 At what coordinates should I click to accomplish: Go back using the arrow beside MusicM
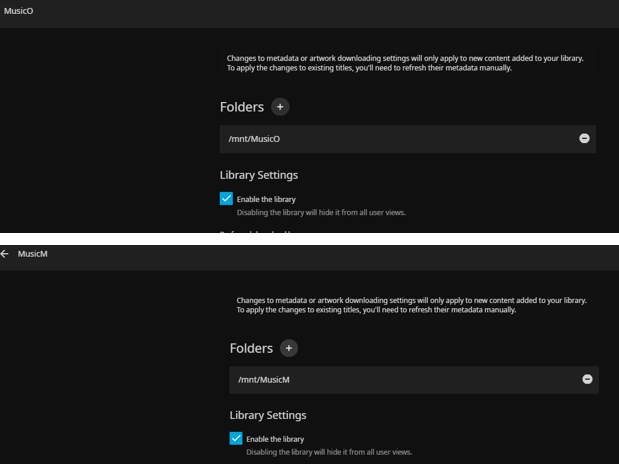[x=6, y=254]
